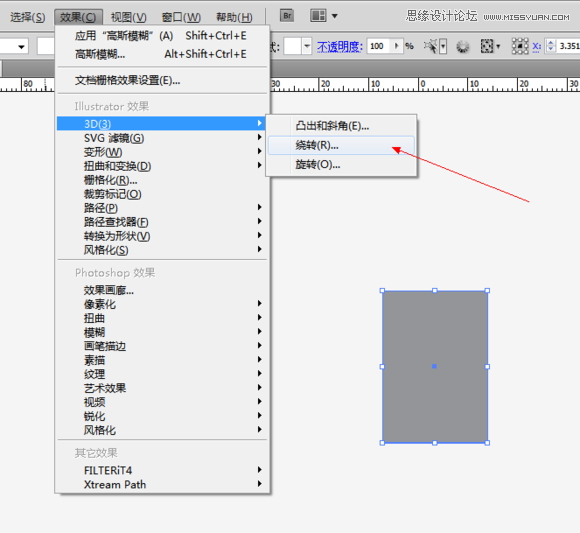Expand the FILTERiT4 plugin submenu
Image resolution: width=580 pixels, height=533 pixels.
[x=162, y=470]
